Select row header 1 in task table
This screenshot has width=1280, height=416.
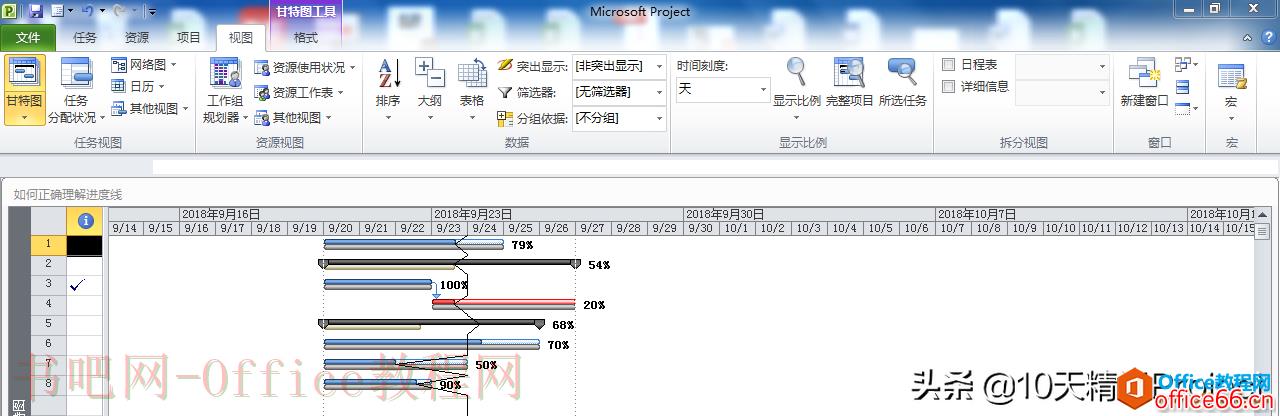[x=49, y=244]
